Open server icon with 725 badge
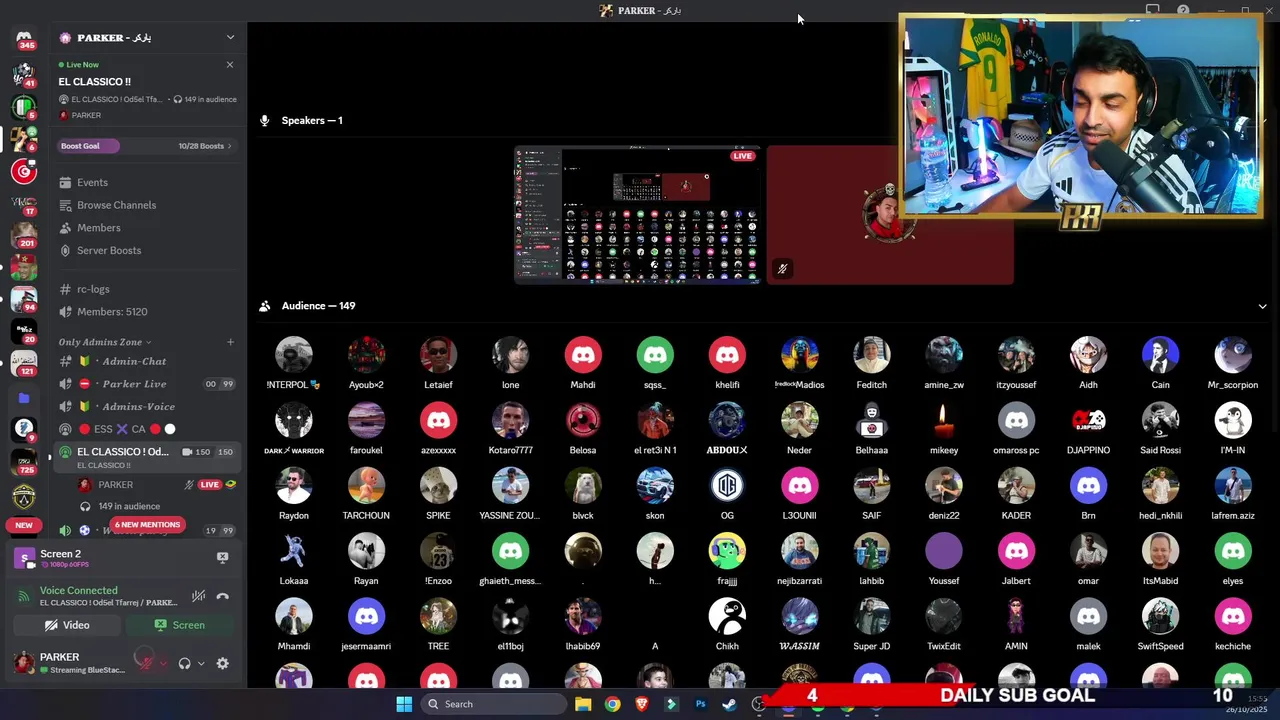 point(24,462)
